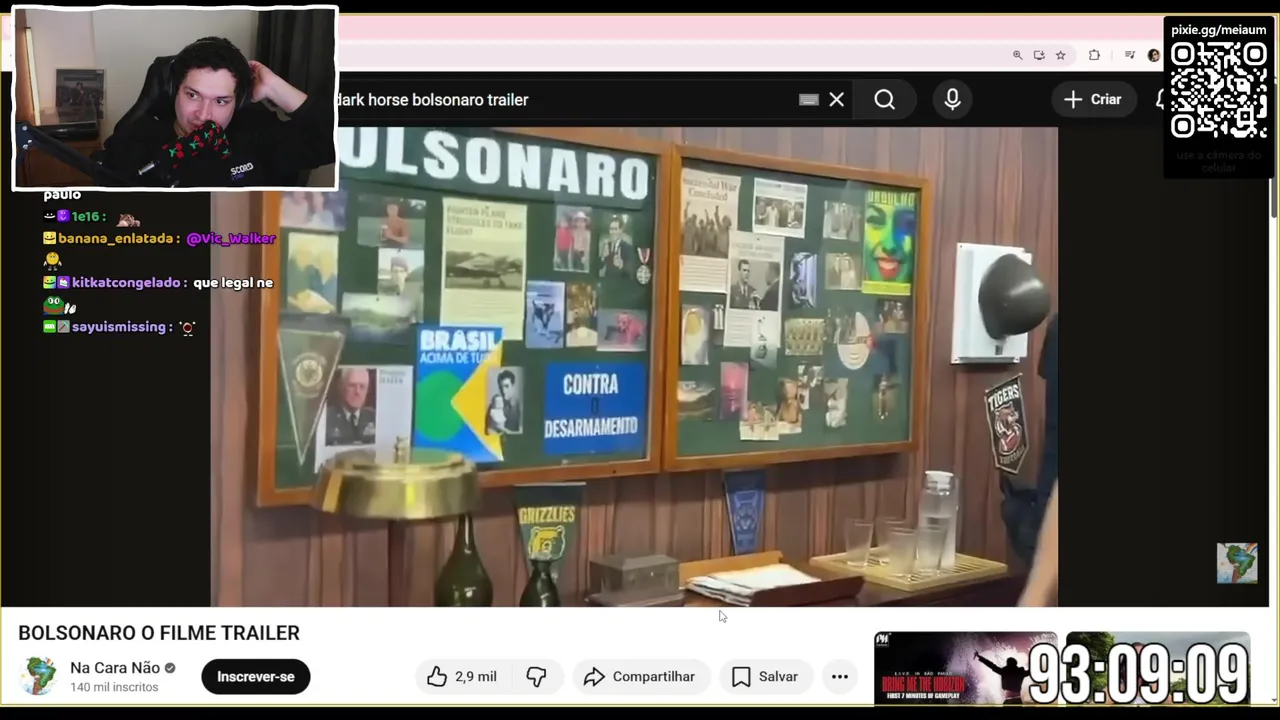Open Na Cara Não channel avatar

click(x=39, y=676)
